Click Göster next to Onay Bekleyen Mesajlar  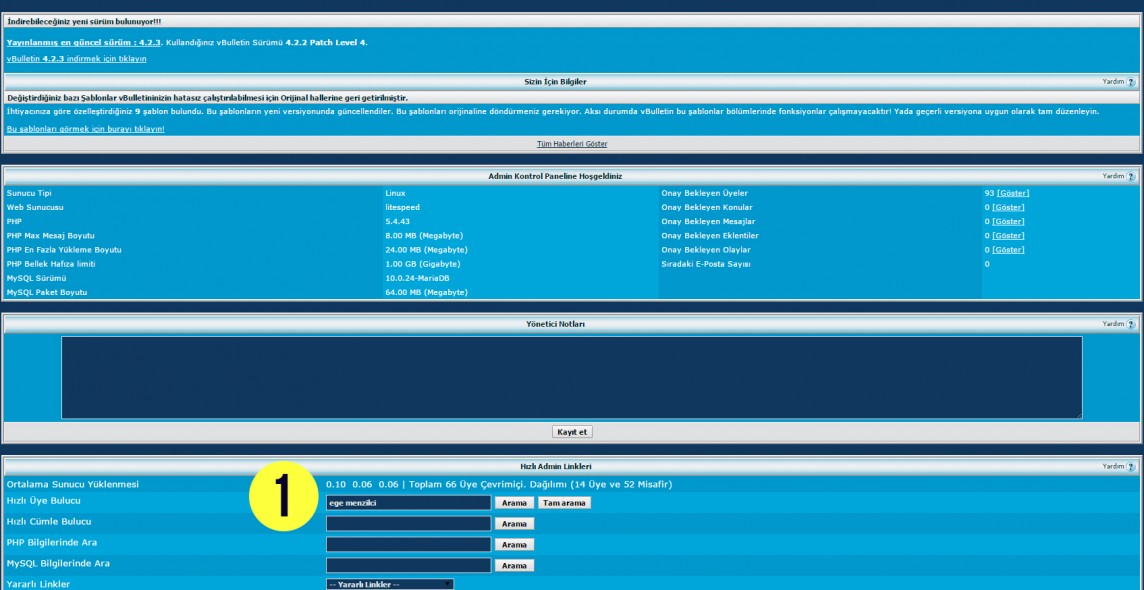1008,221
